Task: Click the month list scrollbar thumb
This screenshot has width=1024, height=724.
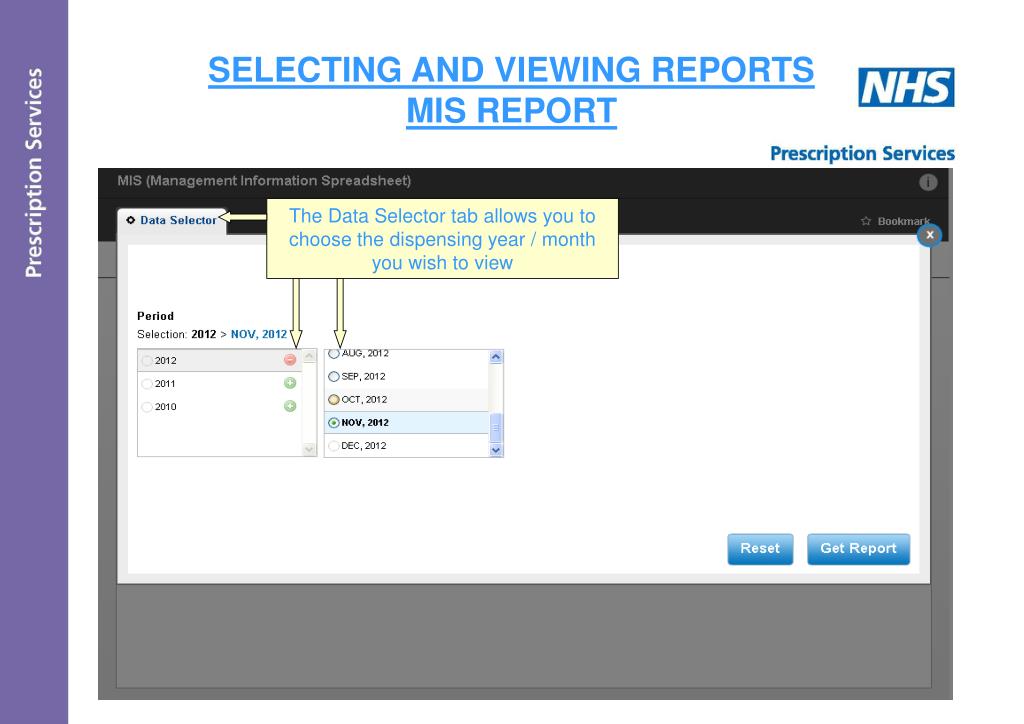Action: 496,428
